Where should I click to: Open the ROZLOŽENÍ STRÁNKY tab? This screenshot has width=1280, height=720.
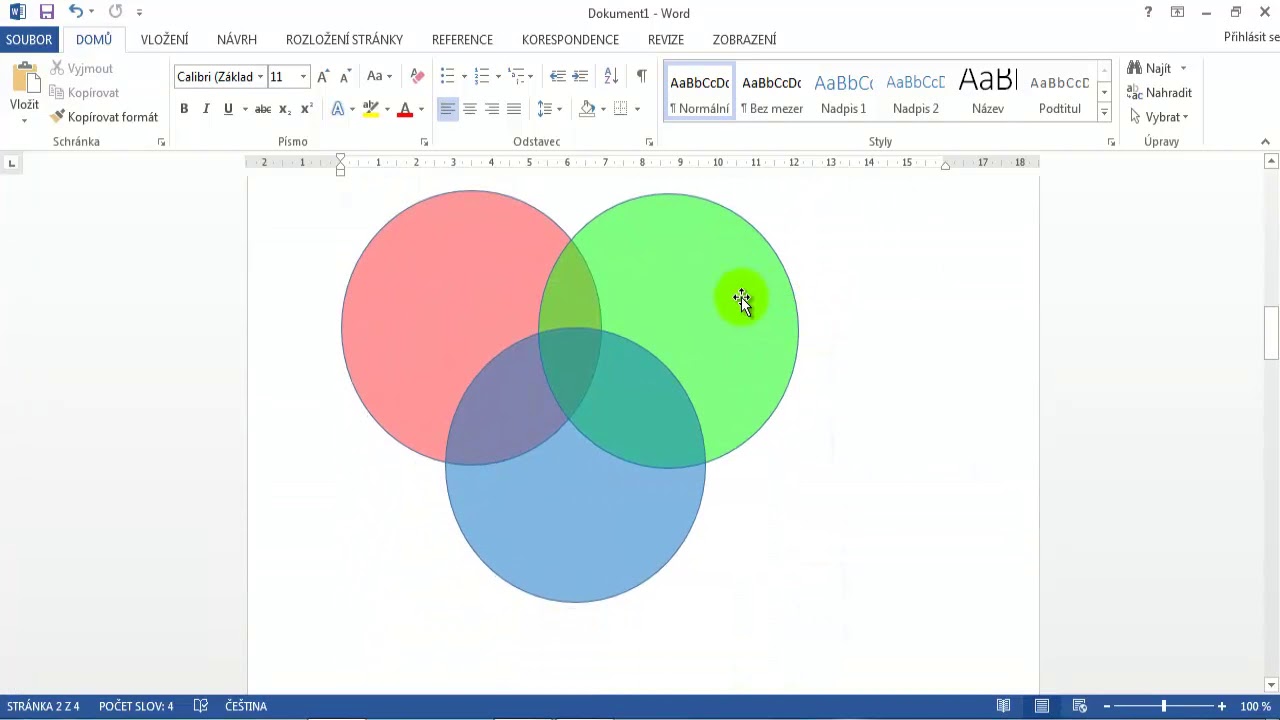[x=344, y=40]
